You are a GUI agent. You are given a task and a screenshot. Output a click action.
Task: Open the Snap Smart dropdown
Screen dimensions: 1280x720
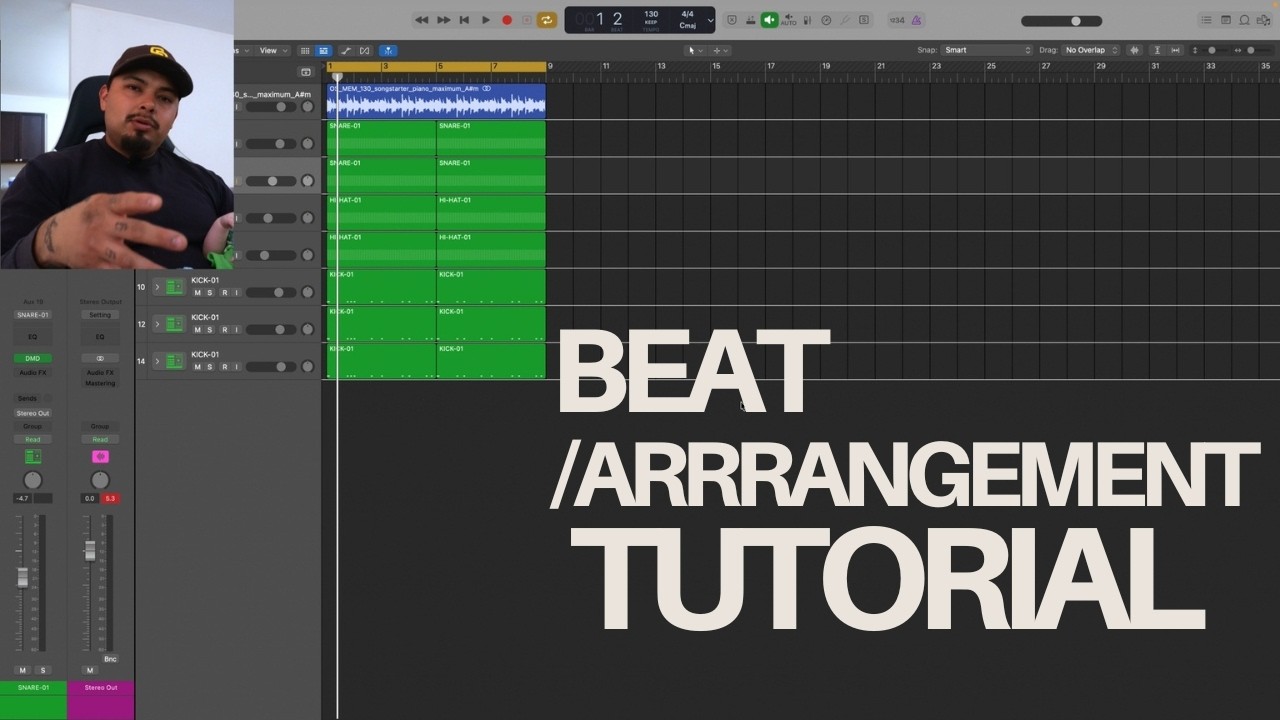click(x=987, y=50)
